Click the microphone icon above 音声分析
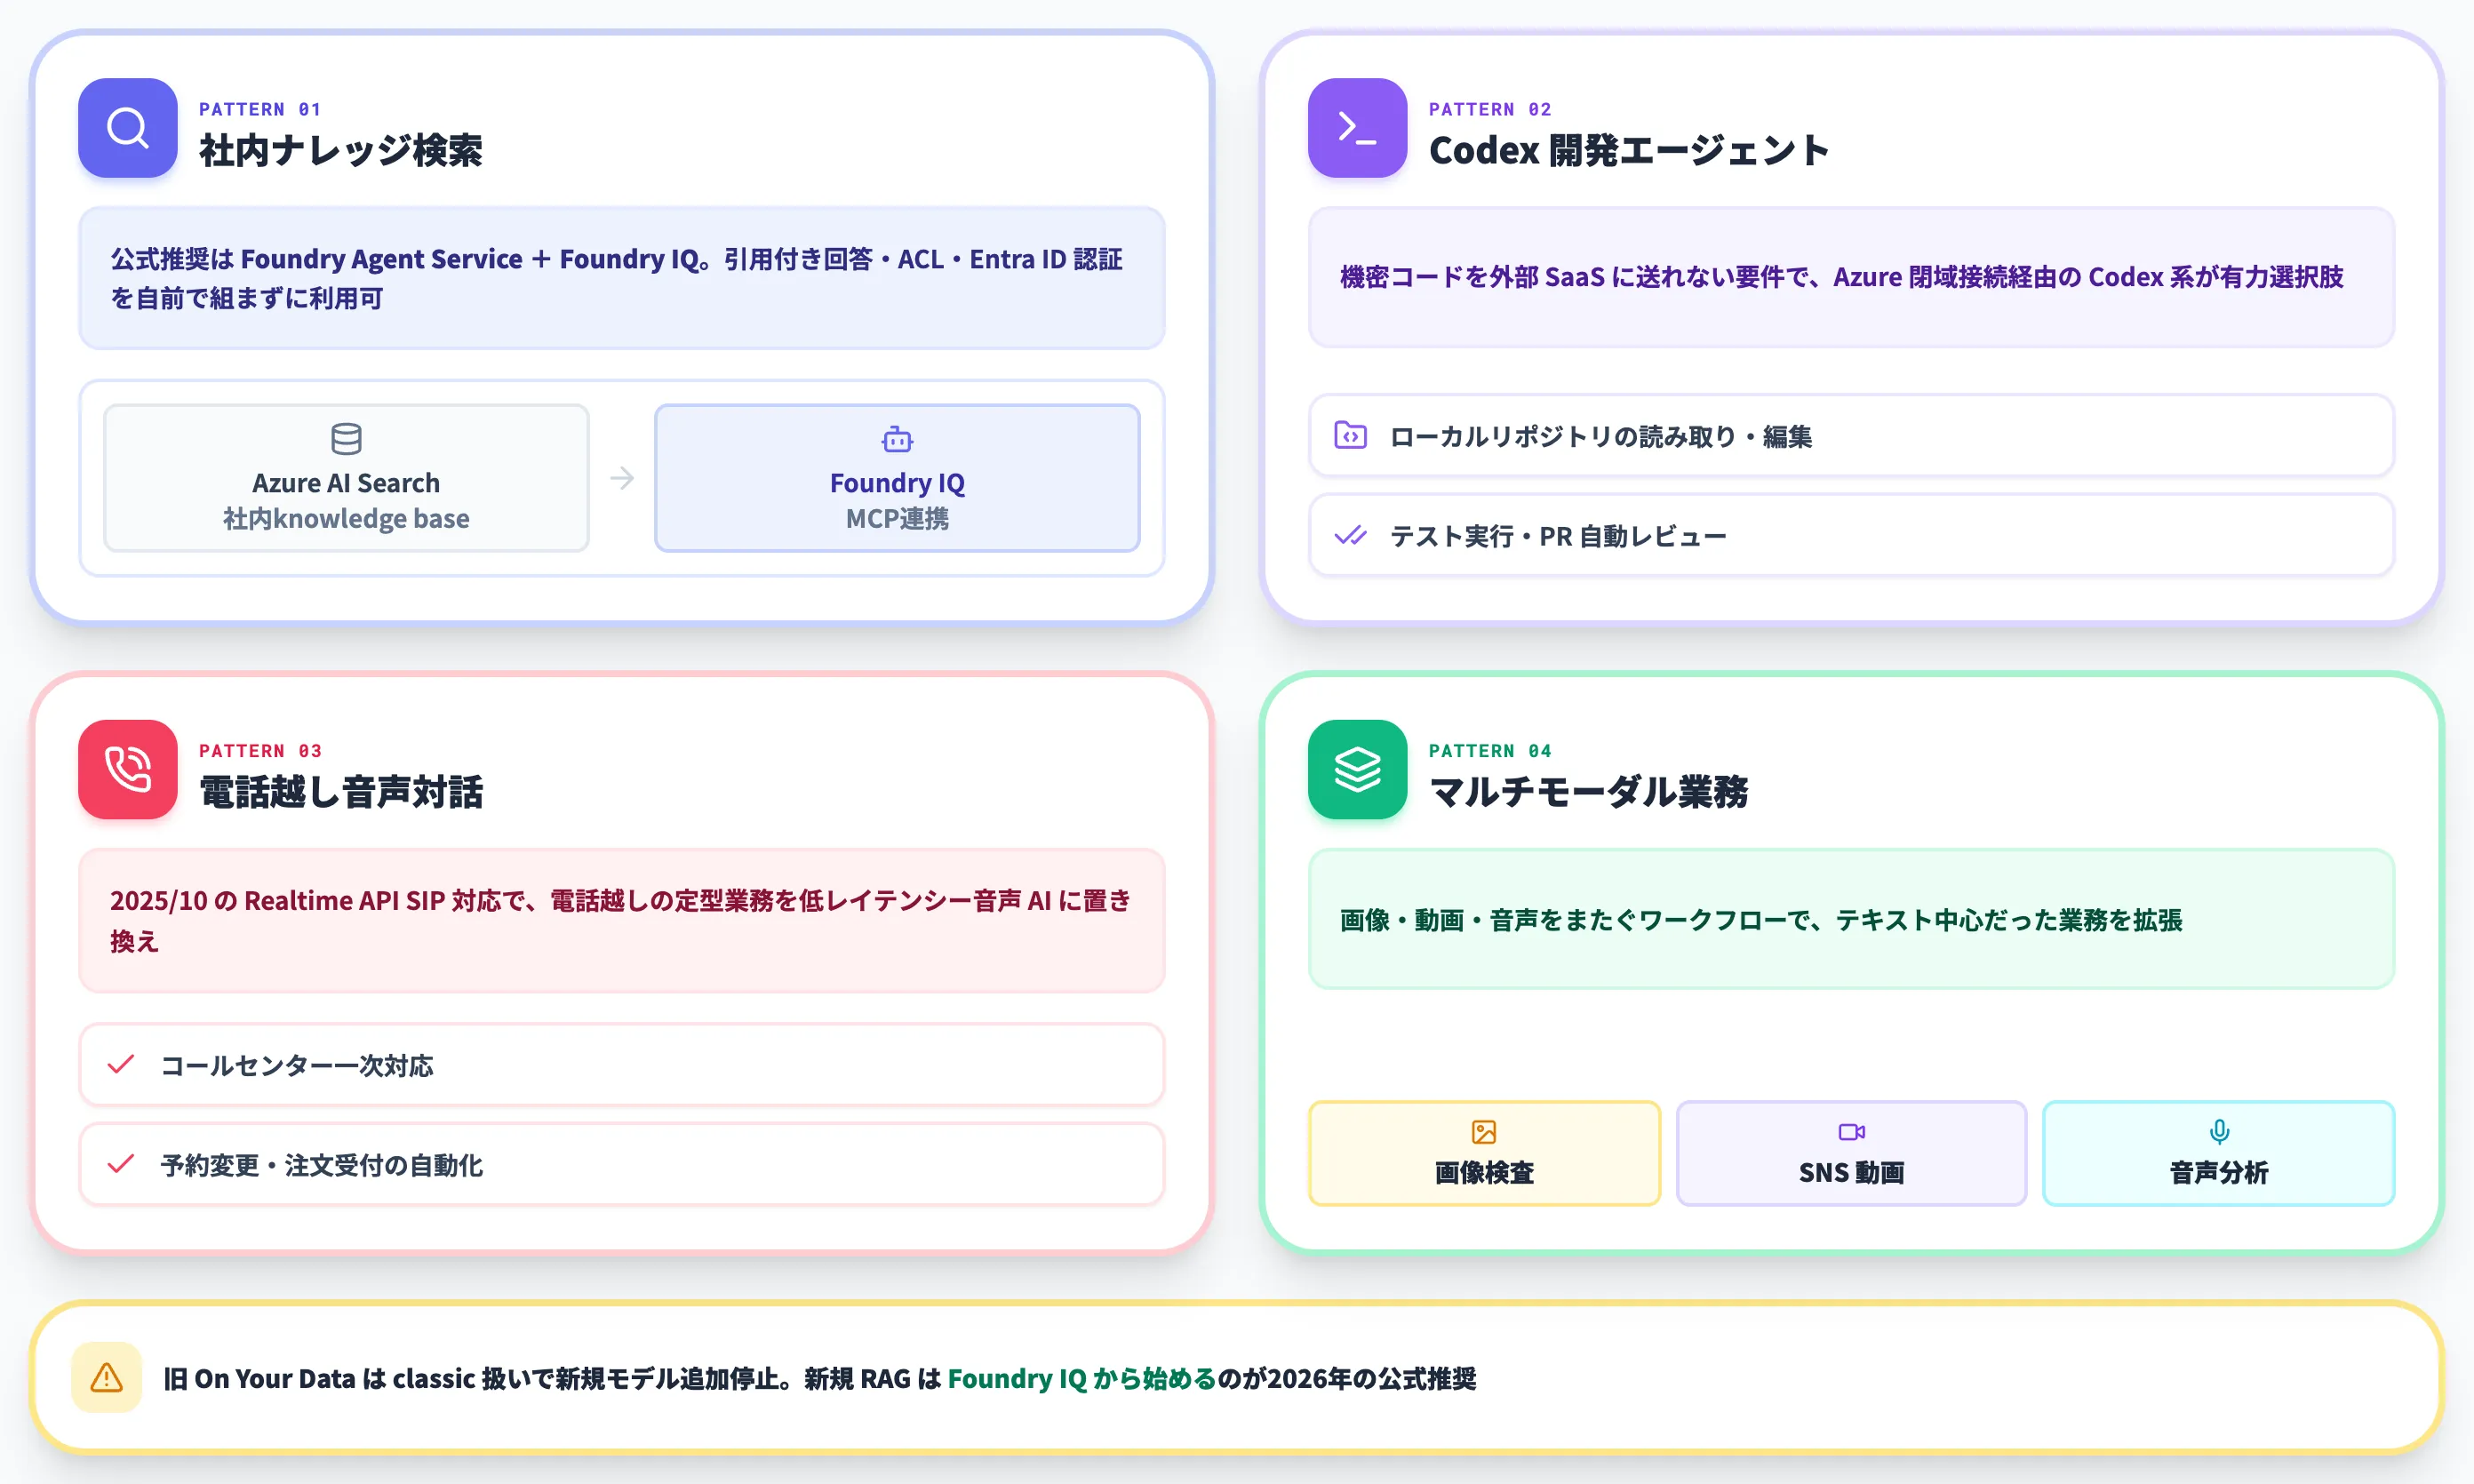 pos(2219,1132)
